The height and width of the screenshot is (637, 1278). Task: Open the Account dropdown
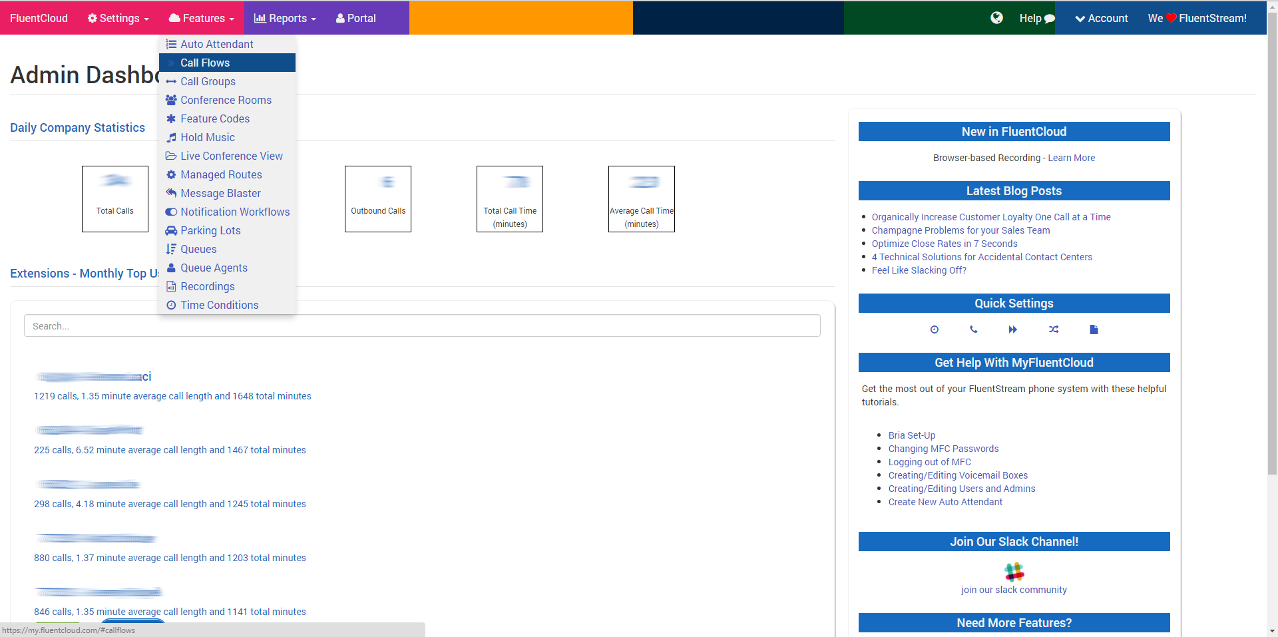[1101, 18]
